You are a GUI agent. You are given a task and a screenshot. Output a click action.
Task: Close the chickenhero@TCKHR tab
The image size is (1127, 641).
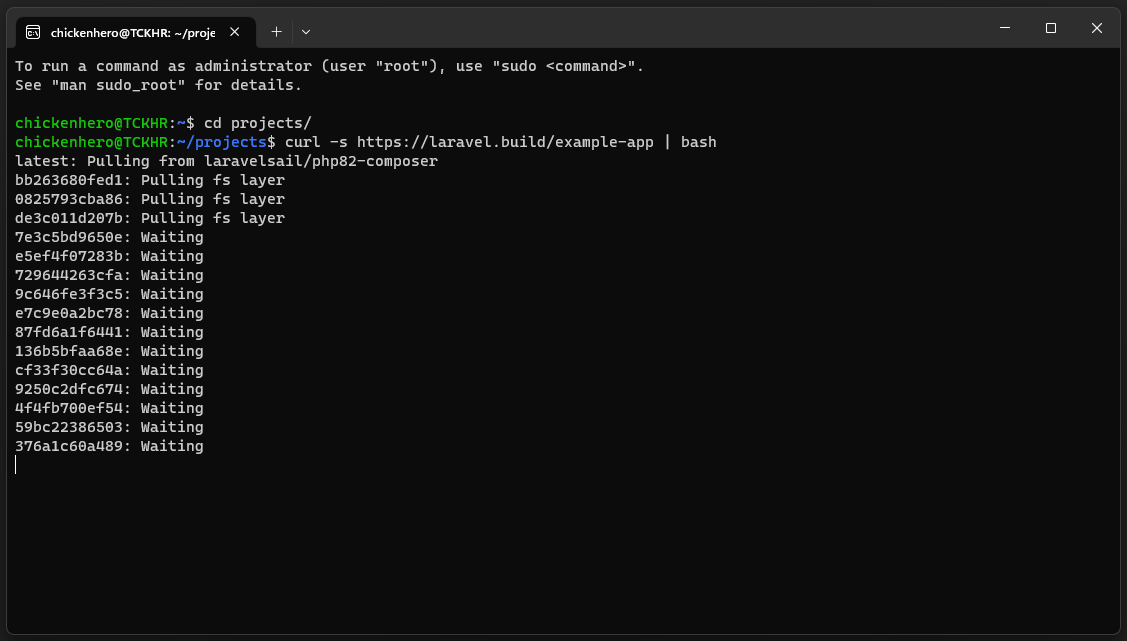click(234, 31)
